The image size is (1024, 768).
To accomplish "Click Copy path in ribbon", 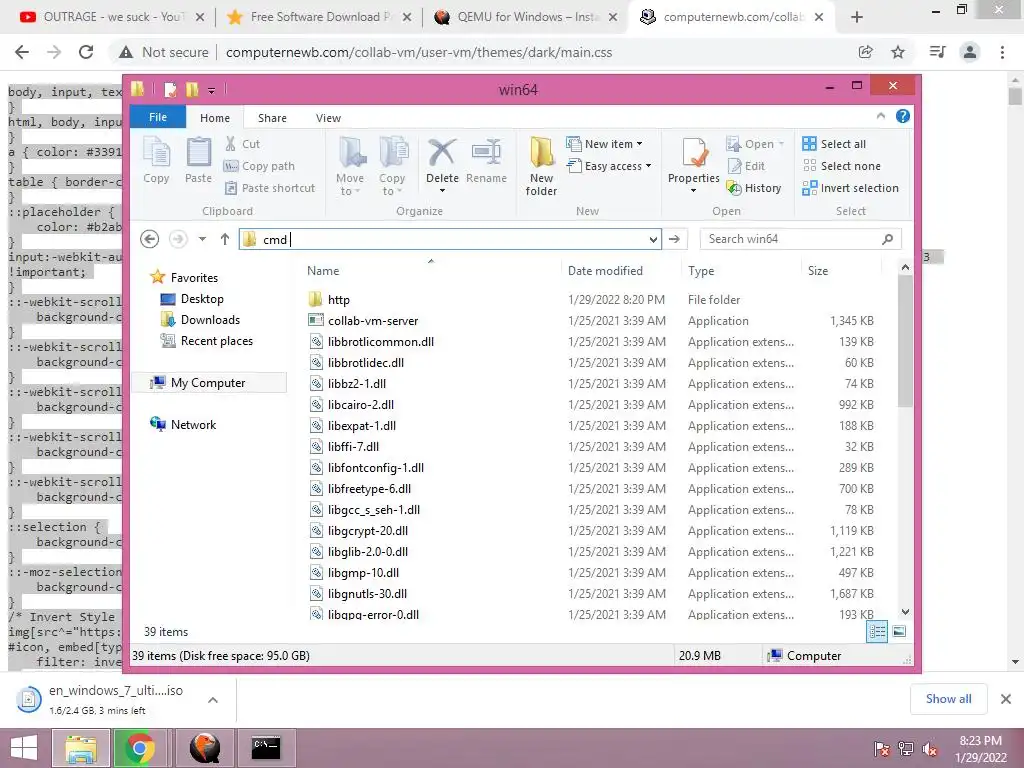I will pos(259,166).
